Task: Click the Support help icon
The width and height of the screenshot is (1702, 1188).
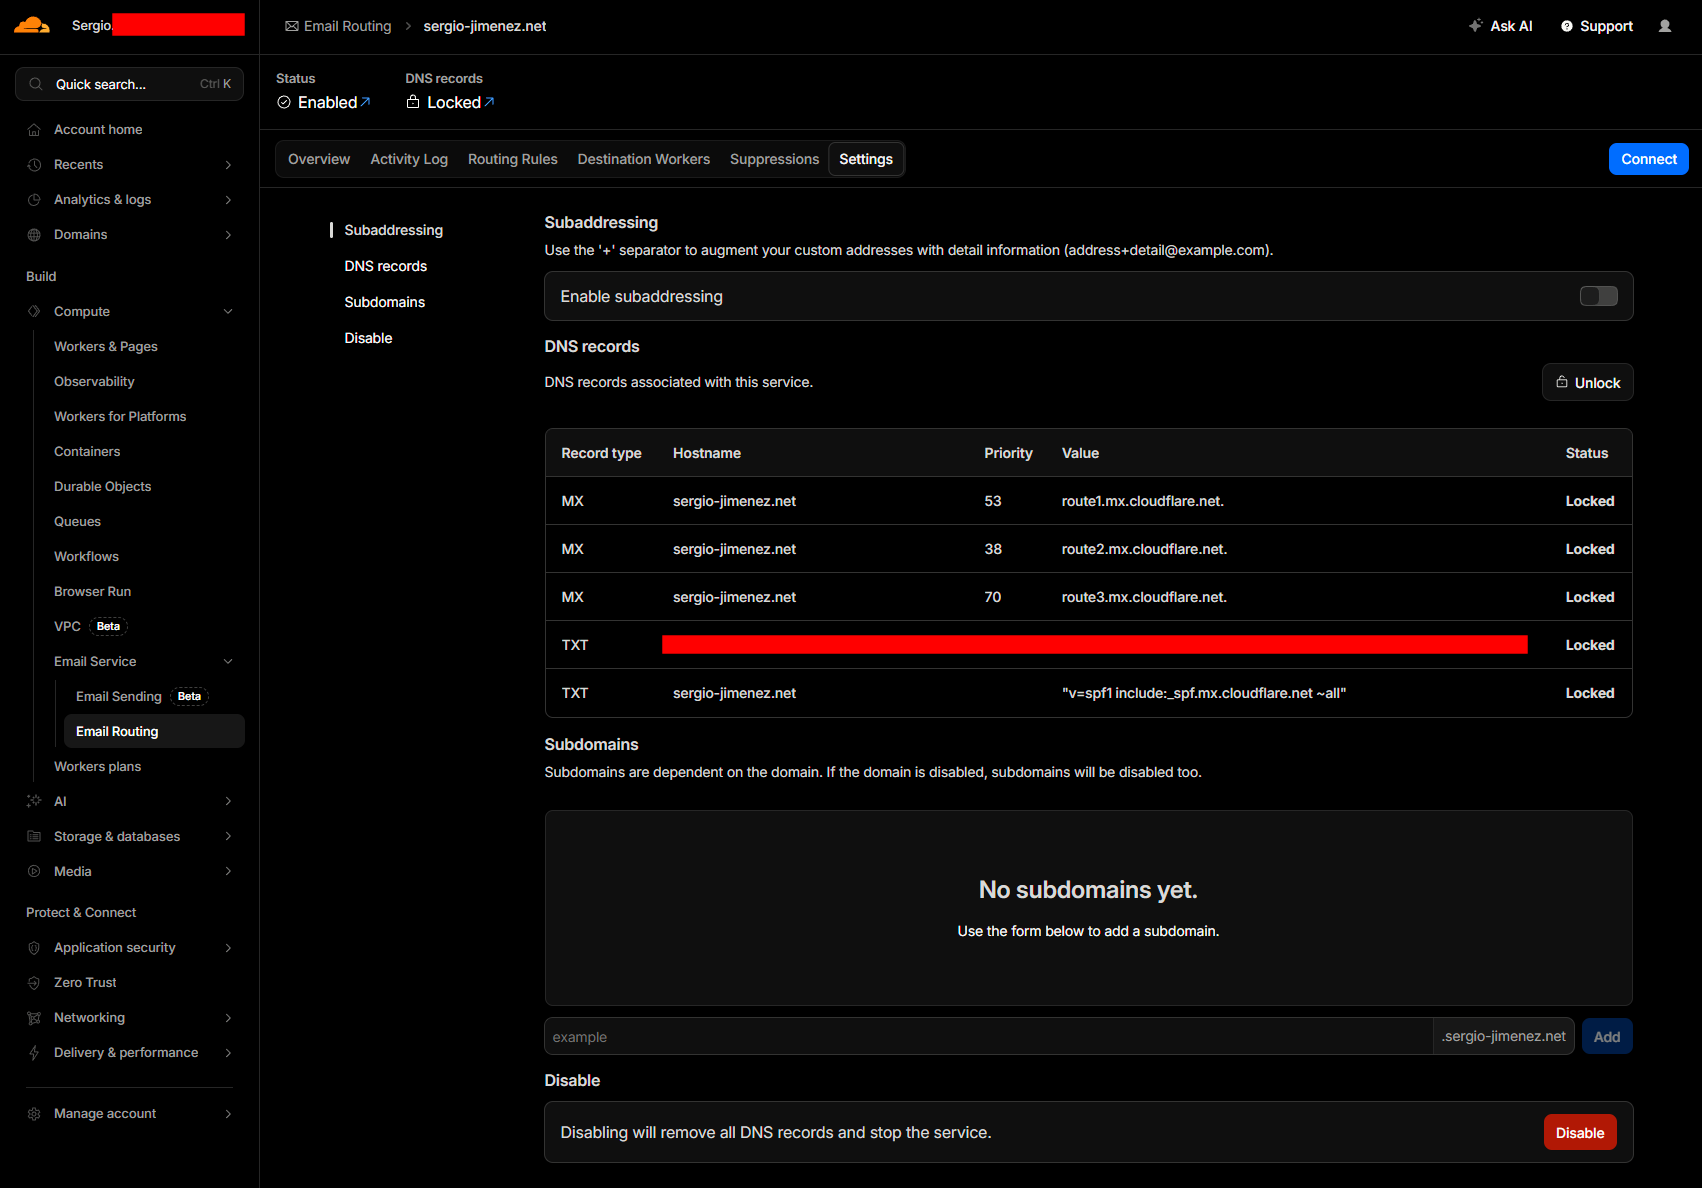Action: 1567,26
